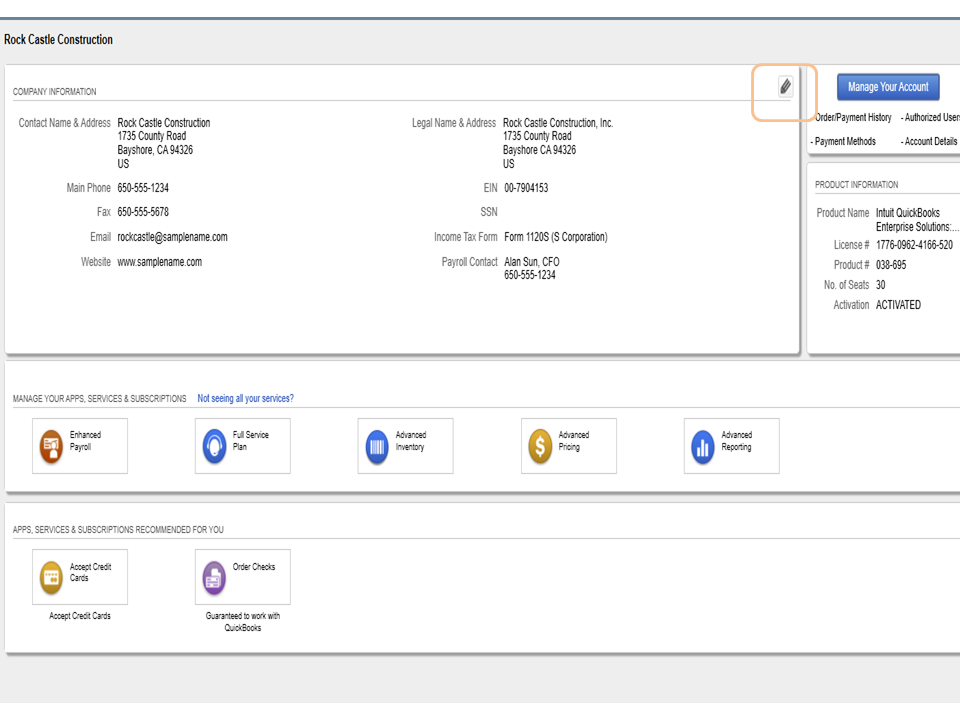Click the ACTIVATED status value
The height and width of the screenshot is (720, 960).
898,305
